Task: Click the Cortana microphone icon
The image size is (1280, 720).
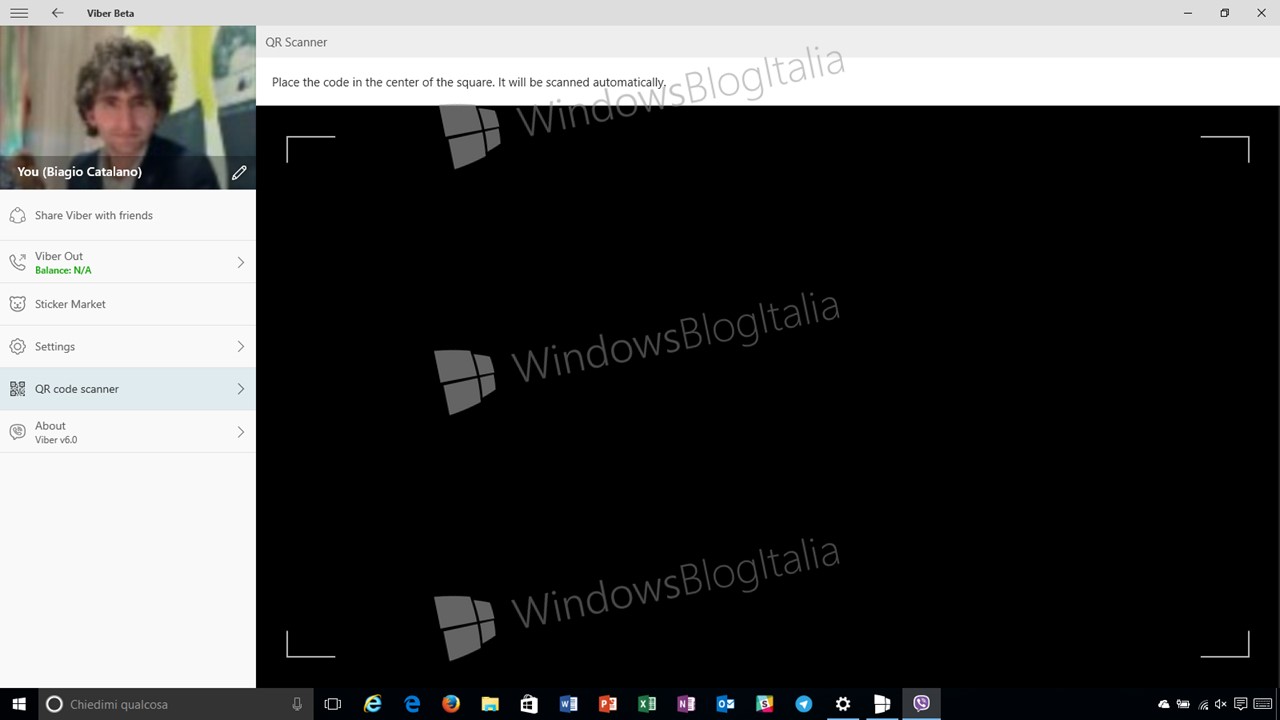Action: click(297, 704)
